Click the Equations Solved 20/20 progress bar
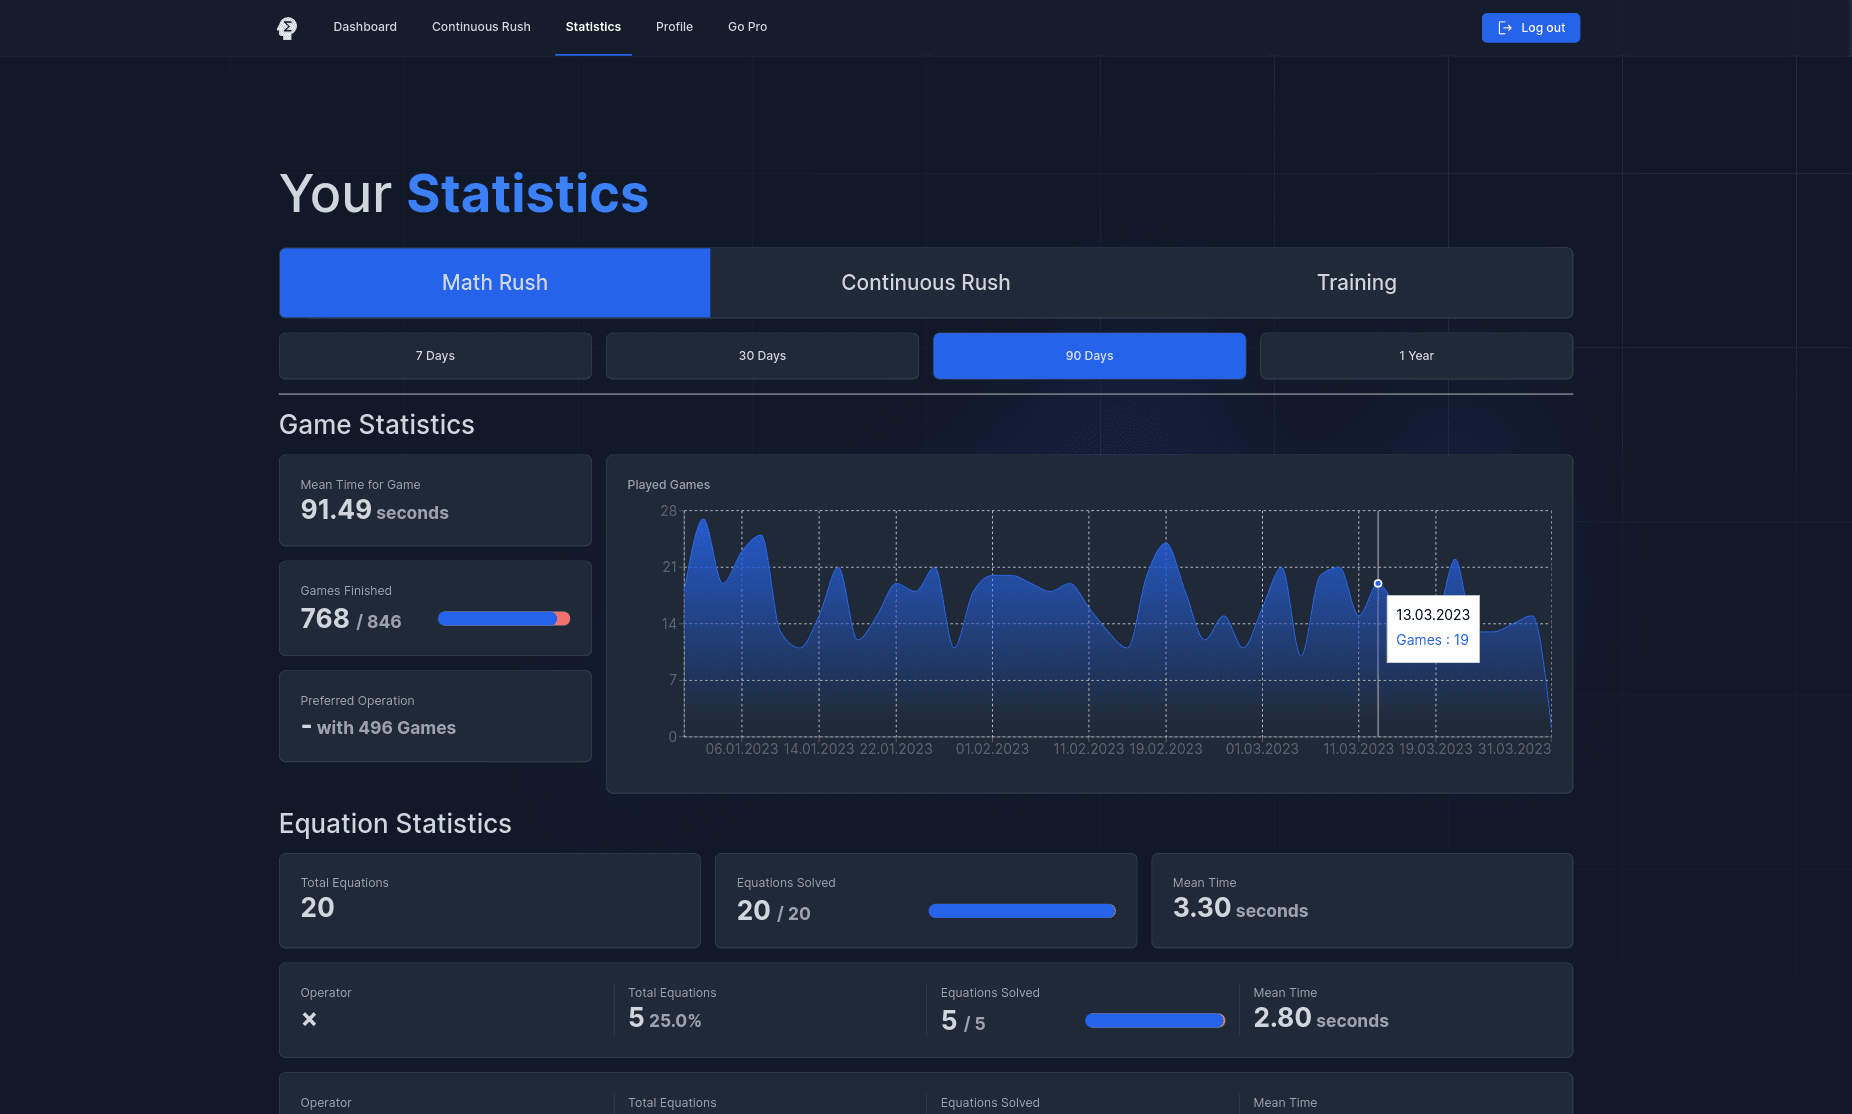 point(1022,911)
